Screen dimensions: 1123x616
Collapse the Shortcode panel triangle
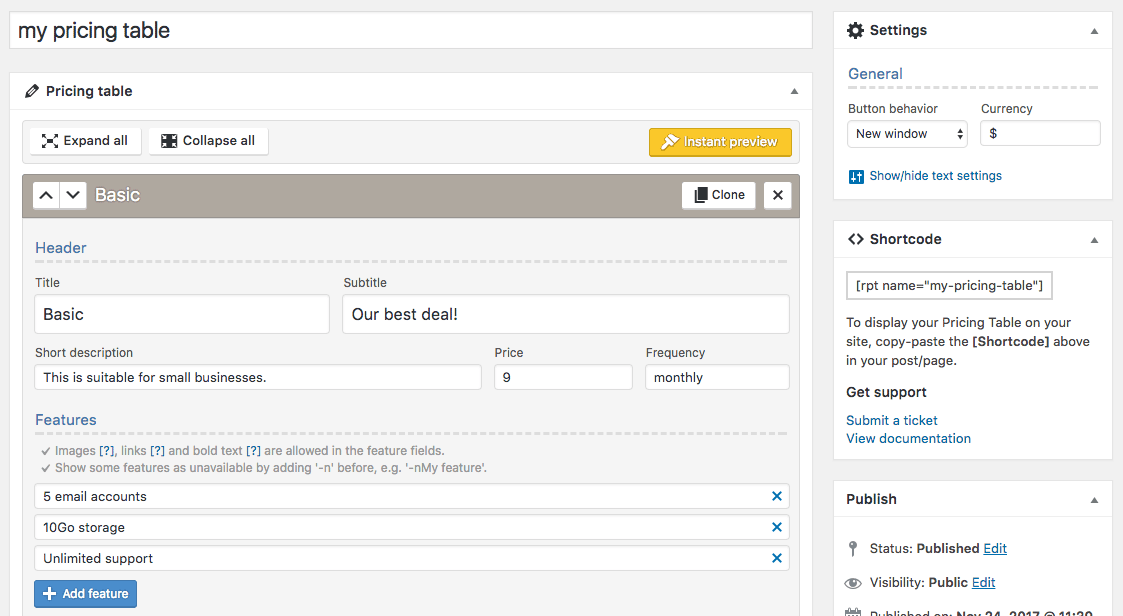(1094, 240)
